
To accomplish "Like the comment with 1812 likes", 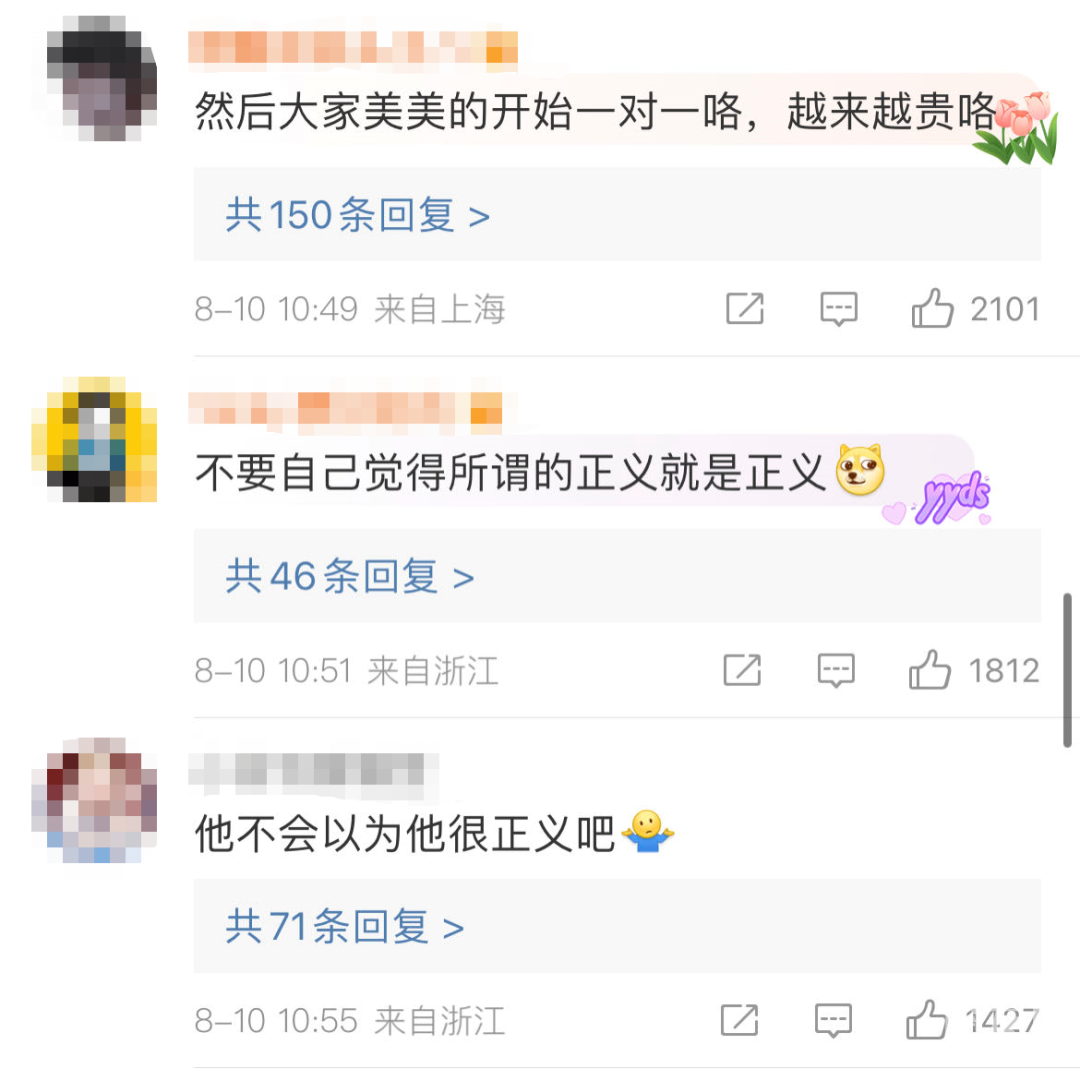I will 930,670.
